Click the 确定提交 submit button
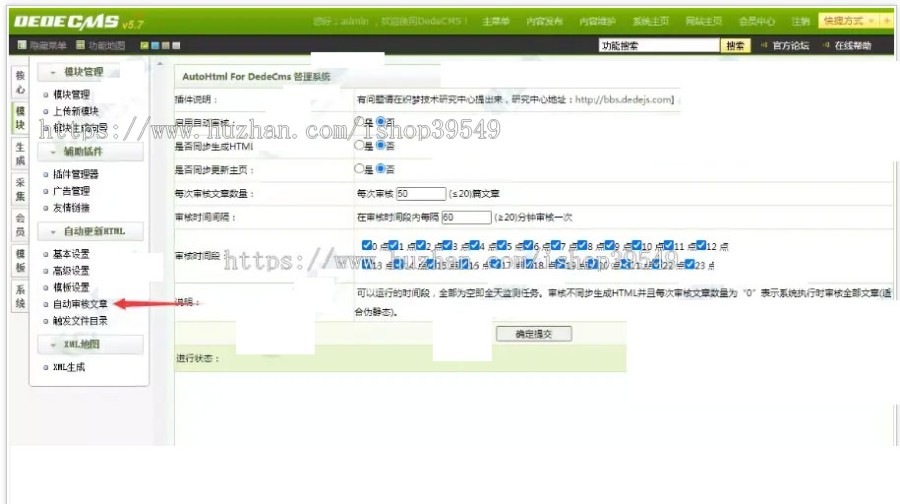Screen dimensions: 900x504 (x=534, y=334)
